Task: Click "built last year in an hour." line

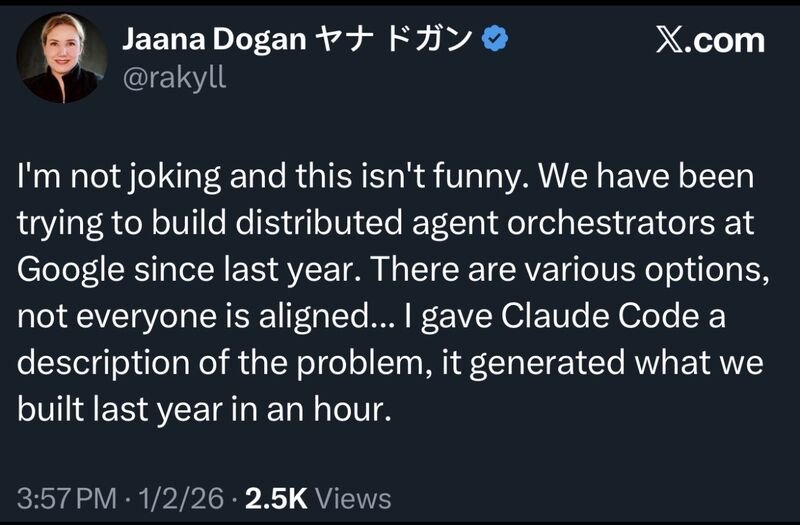Action: pos(204,409)
